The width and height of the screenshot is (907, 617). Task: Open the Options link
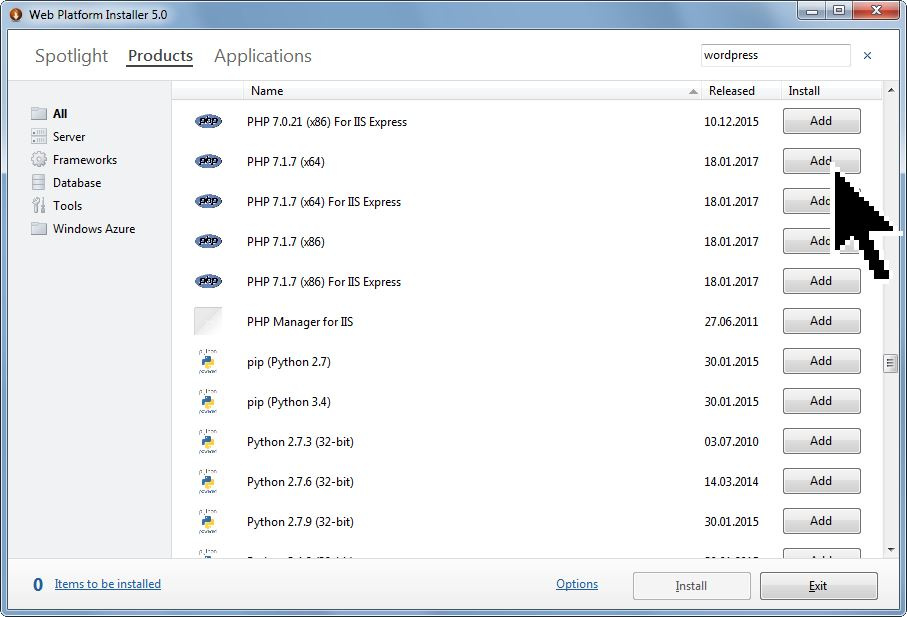coord(577,584)
